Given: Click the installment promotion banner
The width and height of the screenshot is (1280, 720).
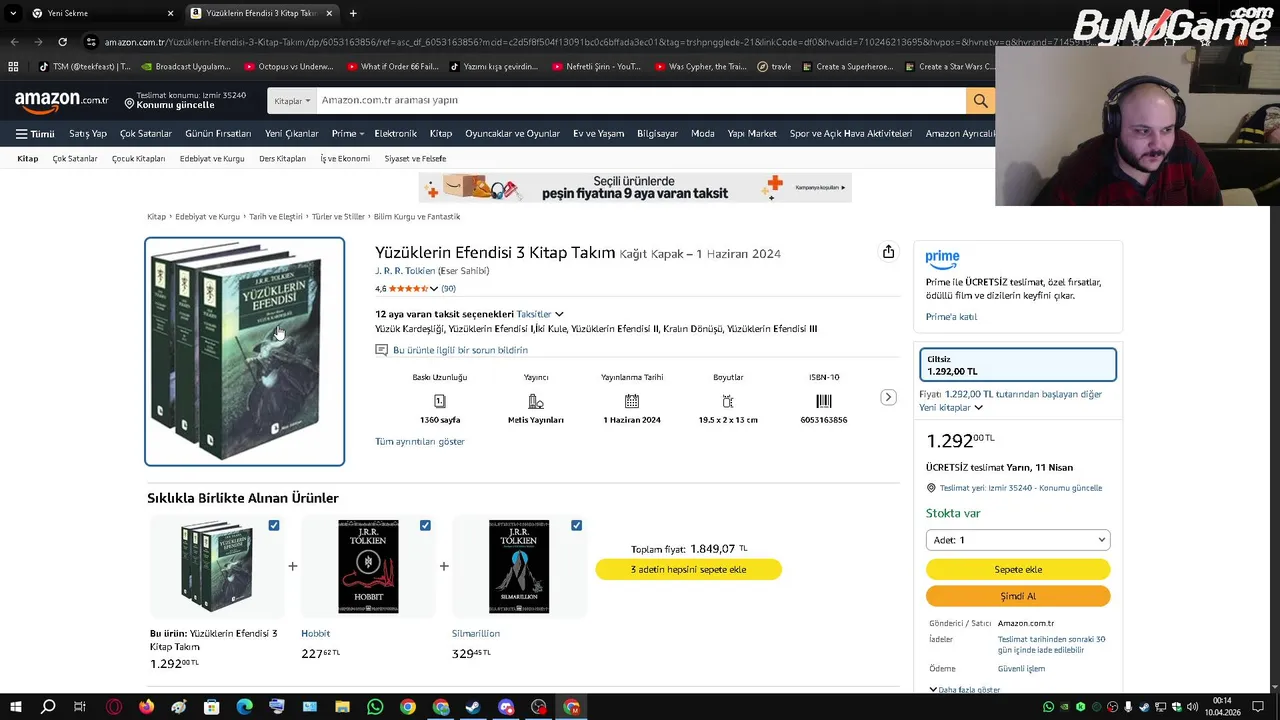Looking at the screenshot, I should click(x=635, y=187).
